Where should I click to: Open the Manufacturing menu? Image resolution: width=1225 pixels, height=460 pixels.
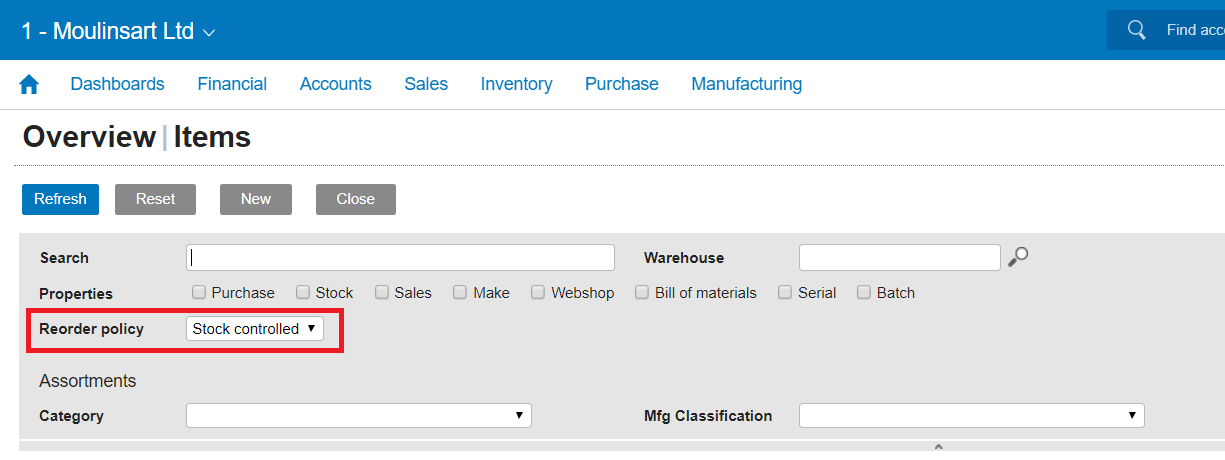click(746, 84)
